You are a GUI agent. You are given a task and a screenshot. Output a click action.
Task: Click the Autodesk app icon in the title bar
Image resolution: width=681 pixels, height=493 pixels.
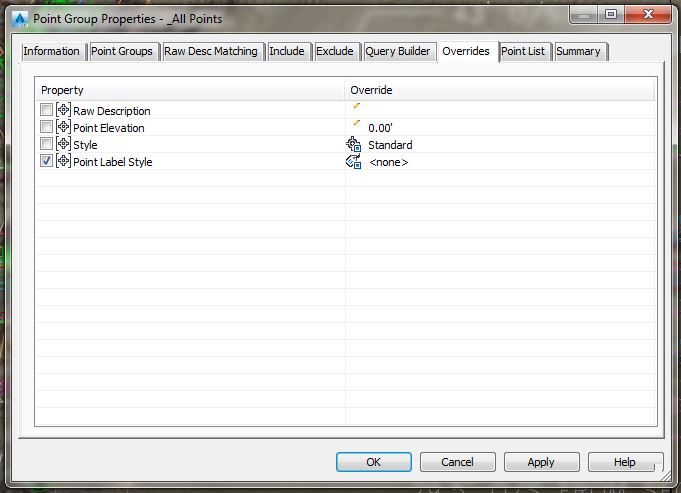[20, 19]
